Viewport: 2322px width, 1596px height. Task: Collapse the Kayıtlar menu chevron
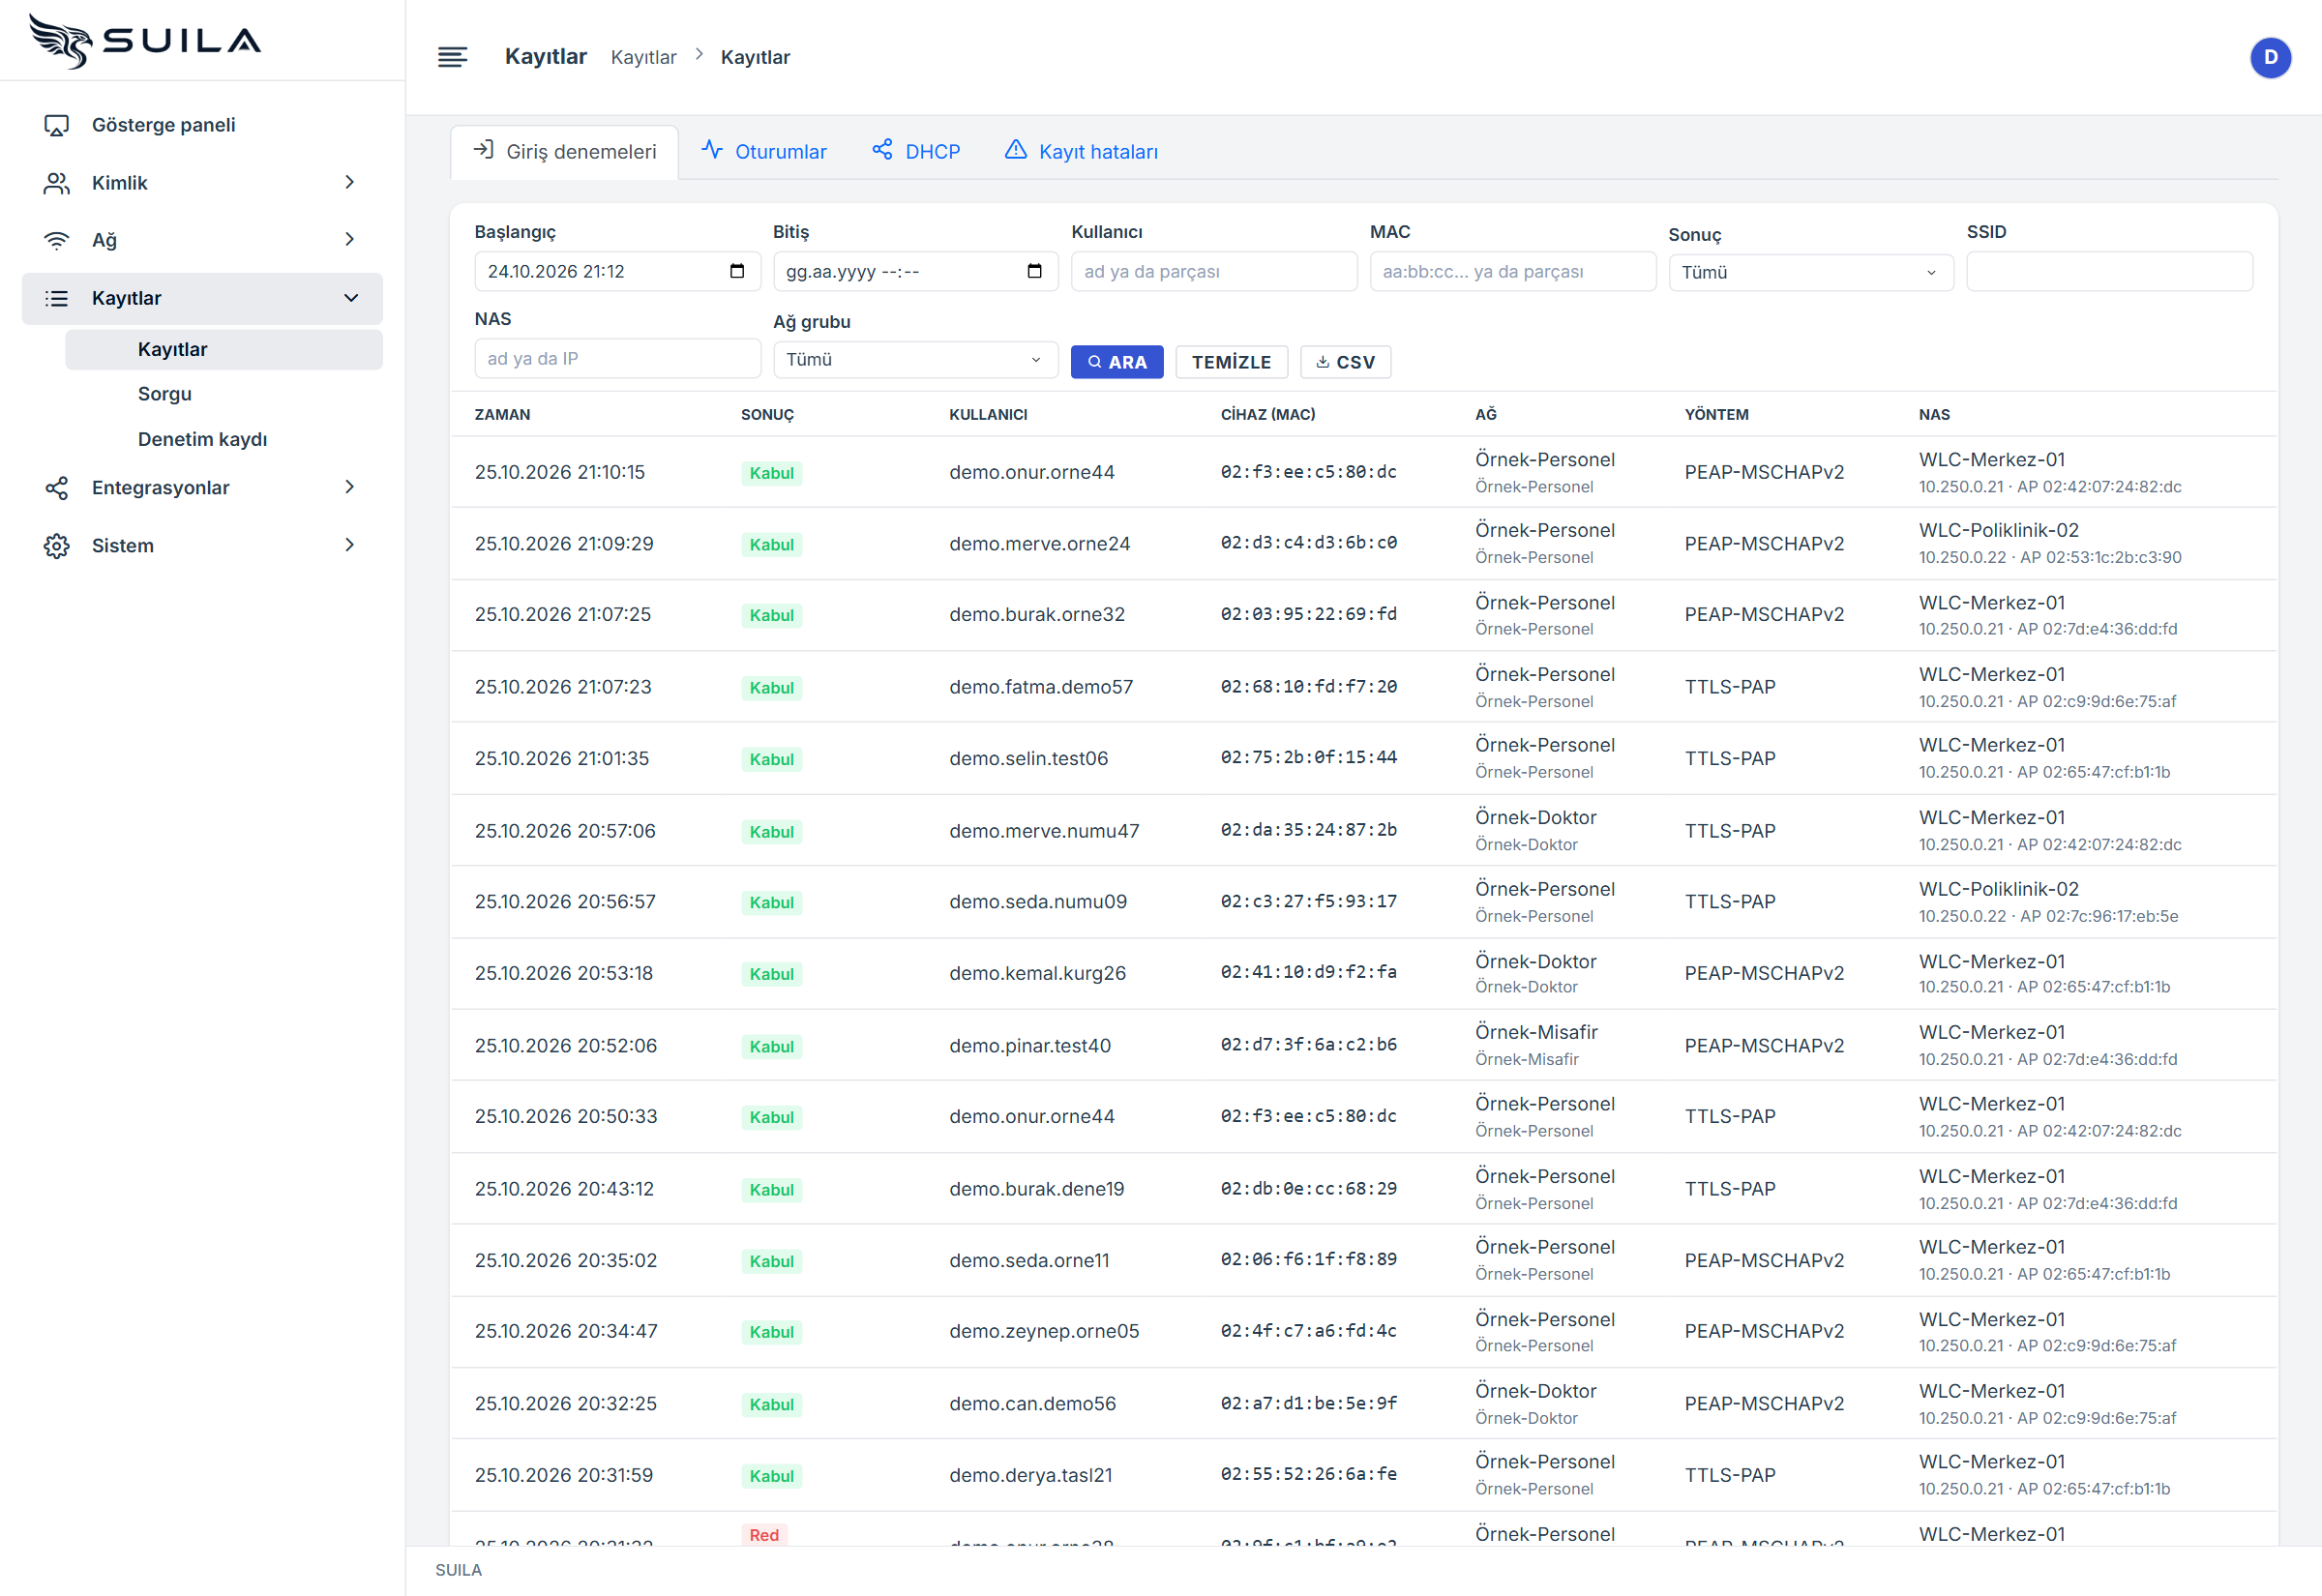[x=351, y=298]
